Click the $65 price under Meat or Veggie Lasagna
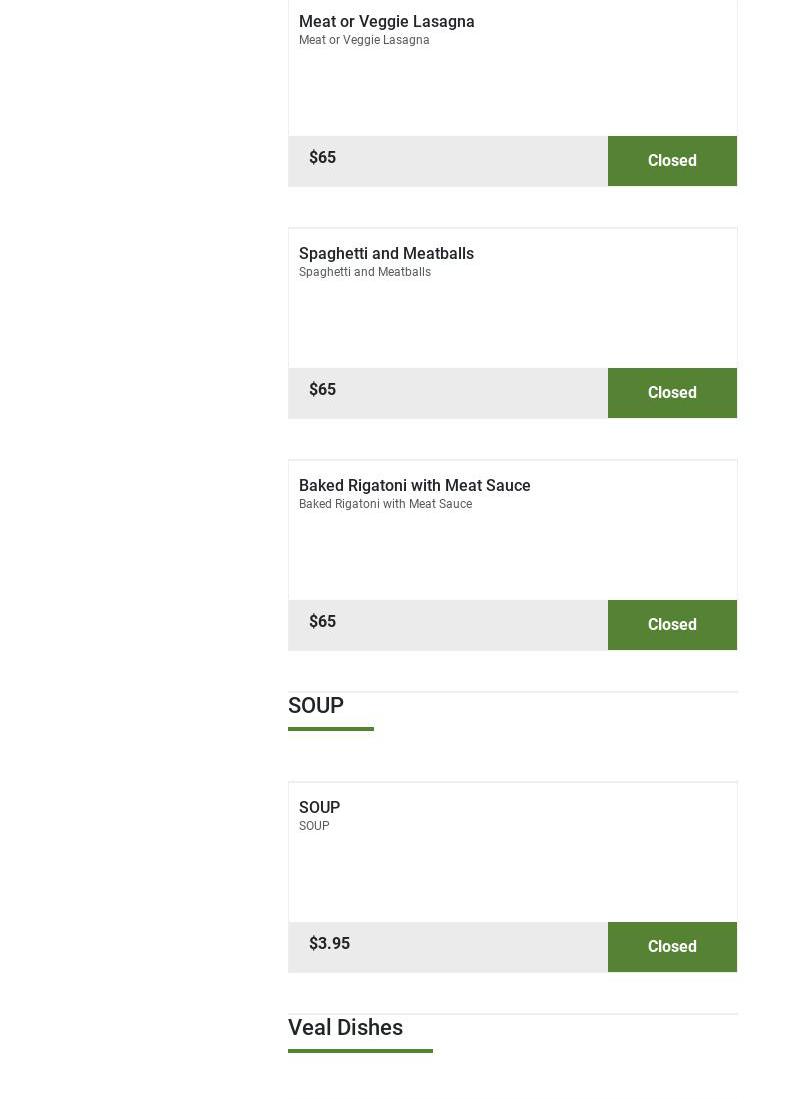This screenshot has width=785, height=1099. pyautogui.click(x=322, y=158)
